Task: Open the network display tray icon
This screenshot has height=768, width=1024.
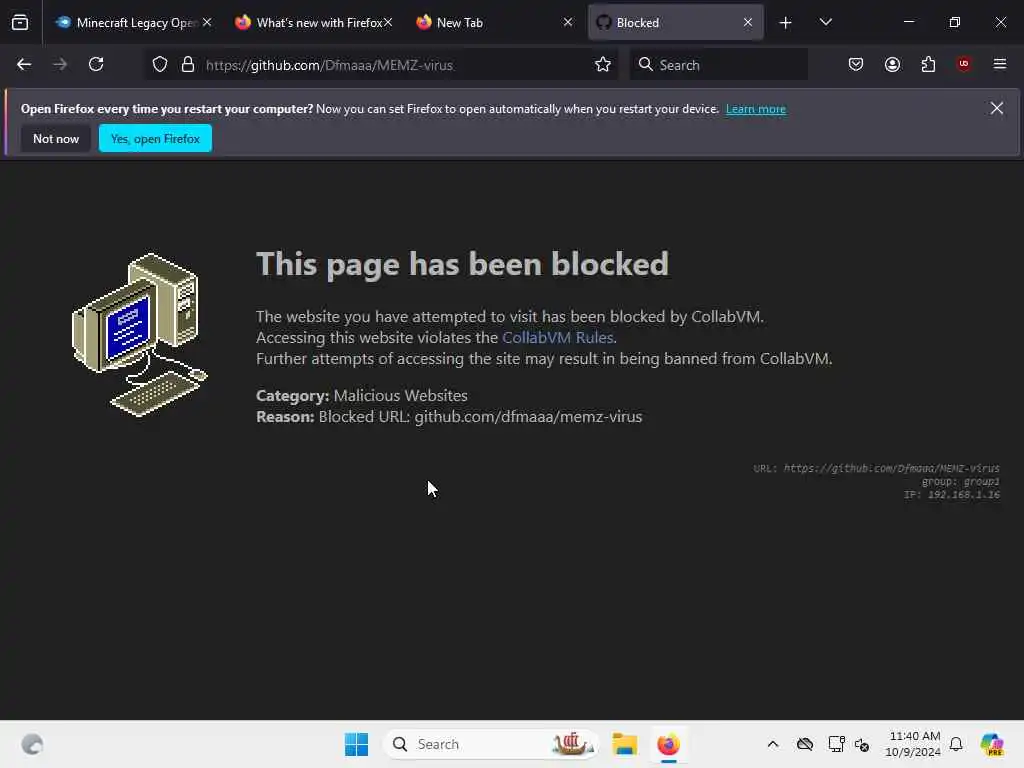Action: pos(836,744)
